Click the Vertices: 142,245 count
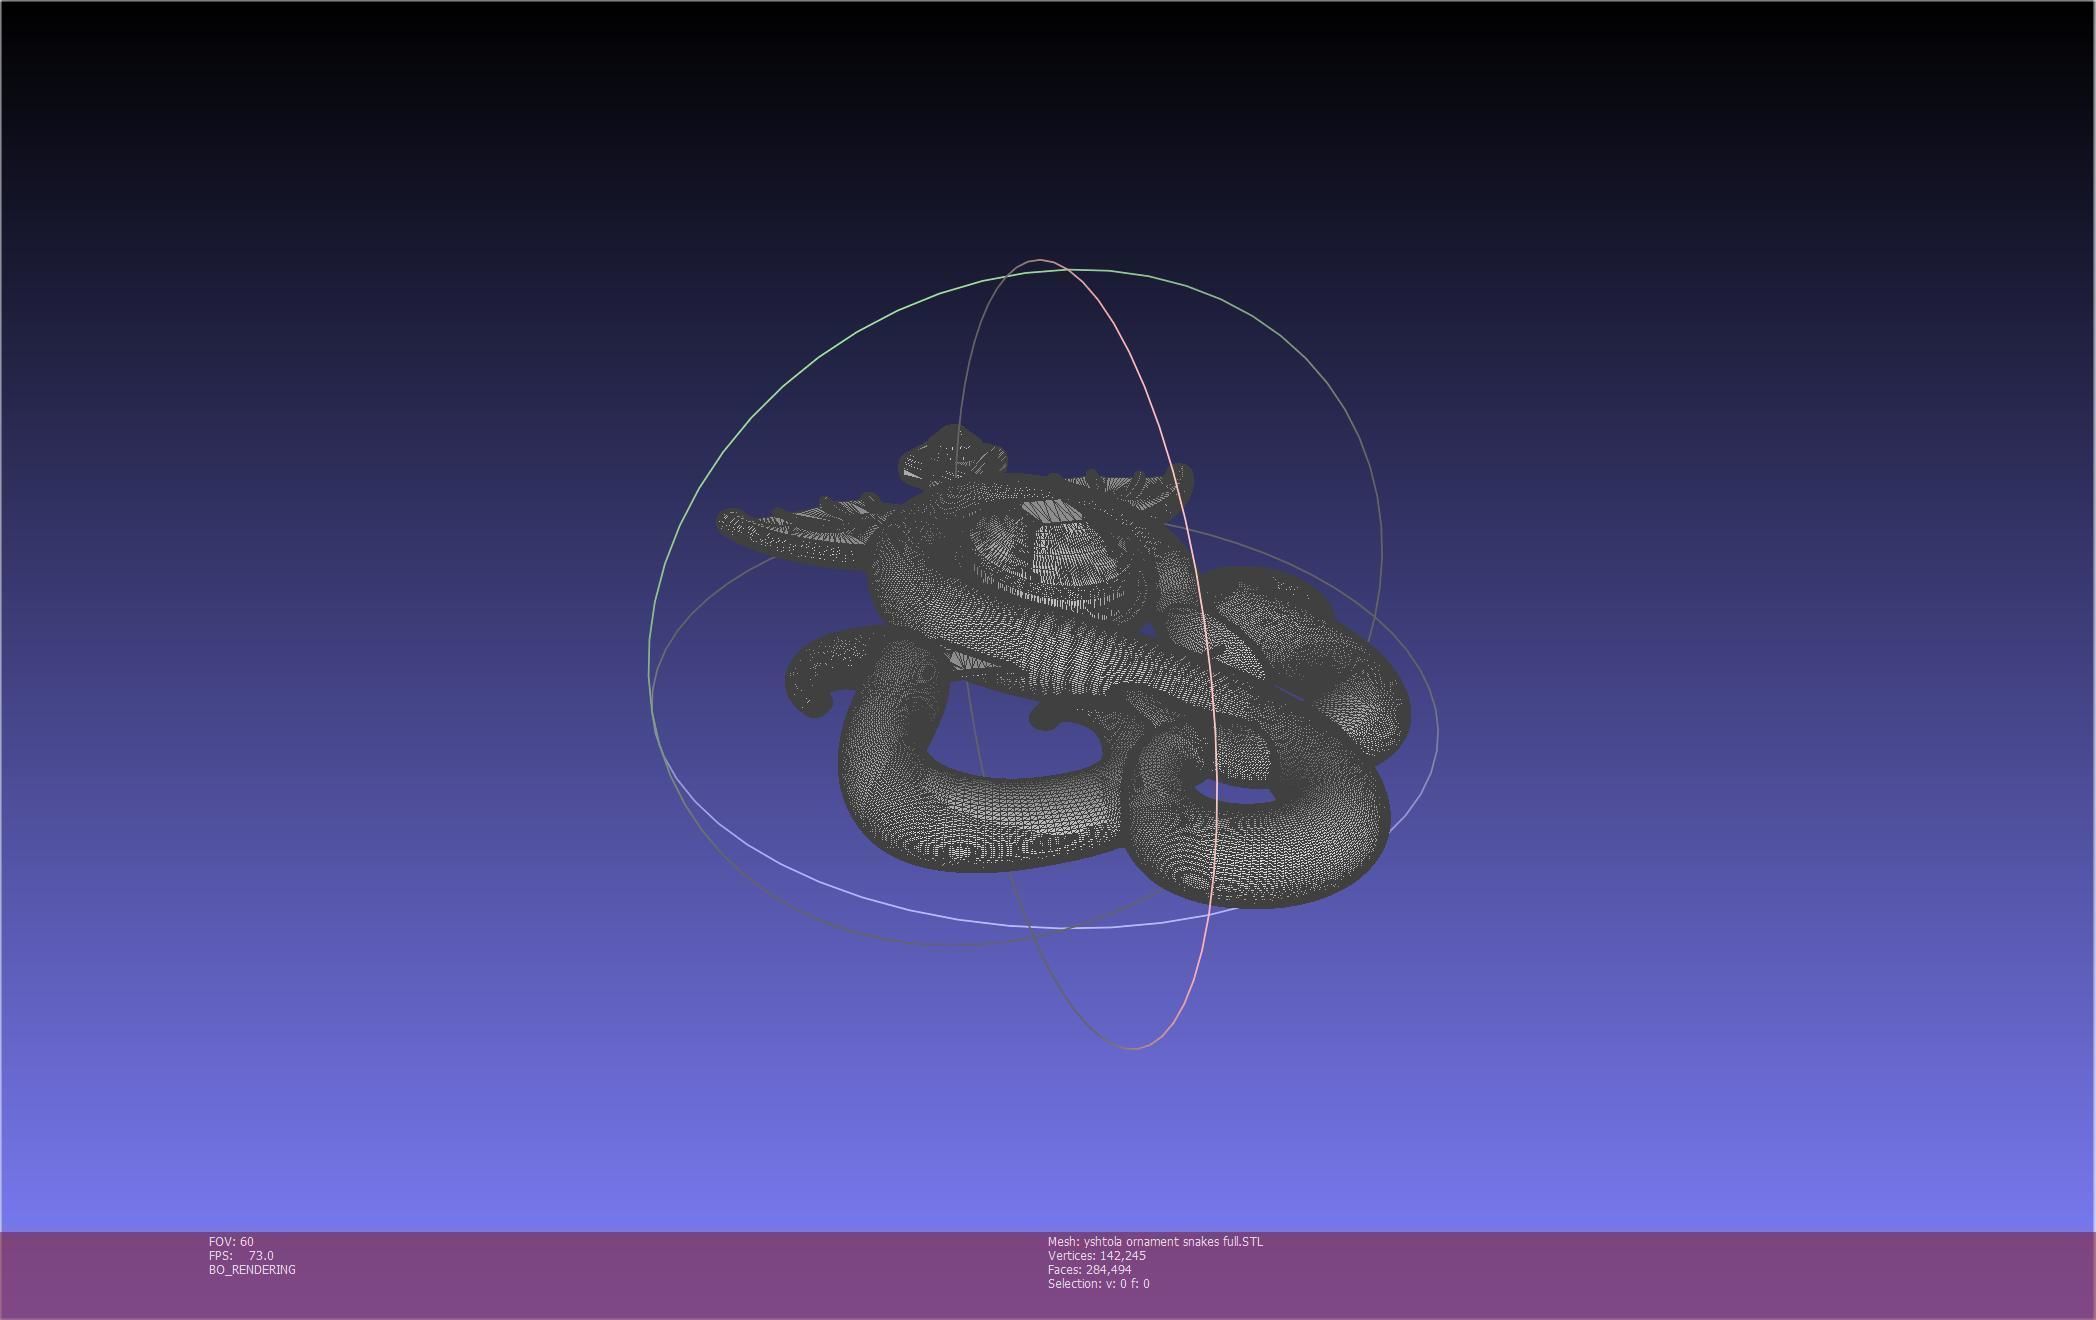Screen dimensions: 2096x1320 [x=1097, y=1256]
